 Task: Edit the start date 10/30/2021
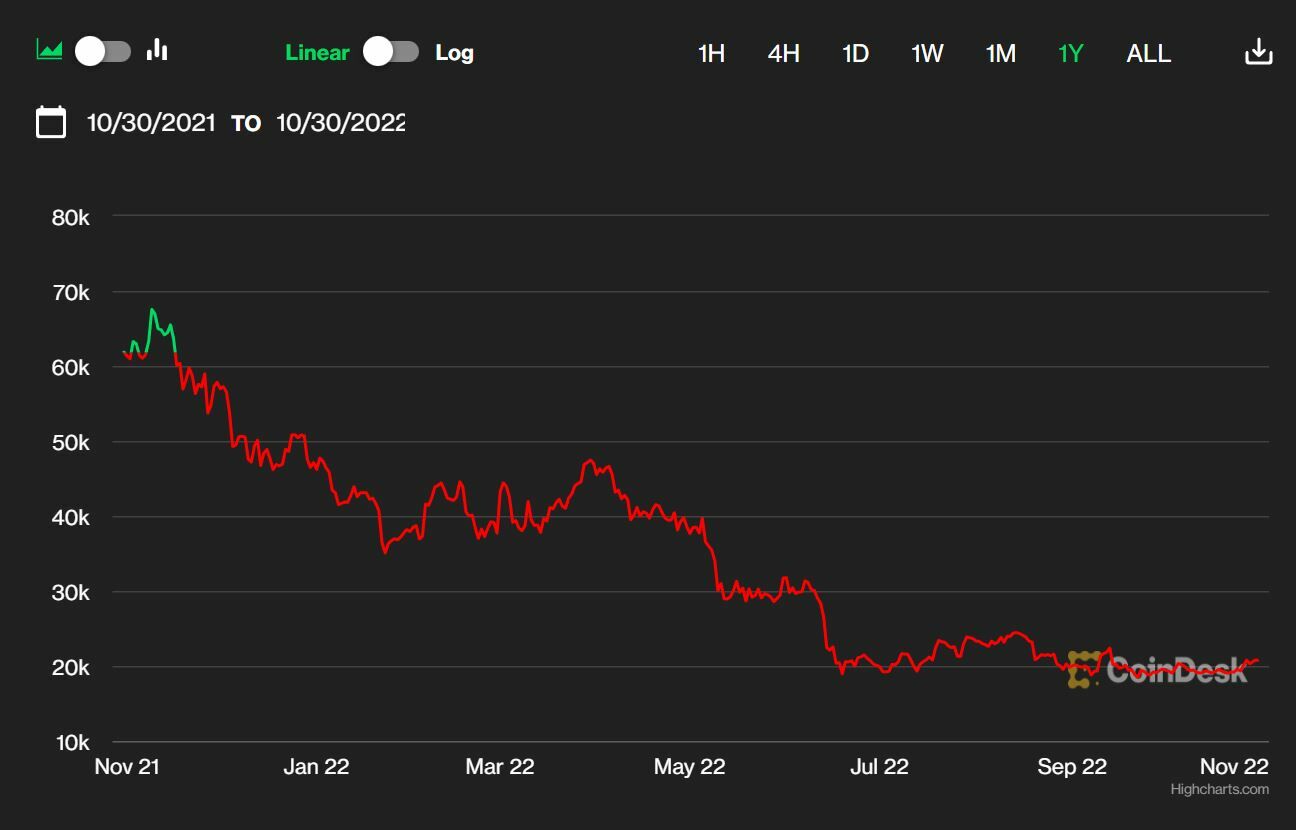pos(151,123)
